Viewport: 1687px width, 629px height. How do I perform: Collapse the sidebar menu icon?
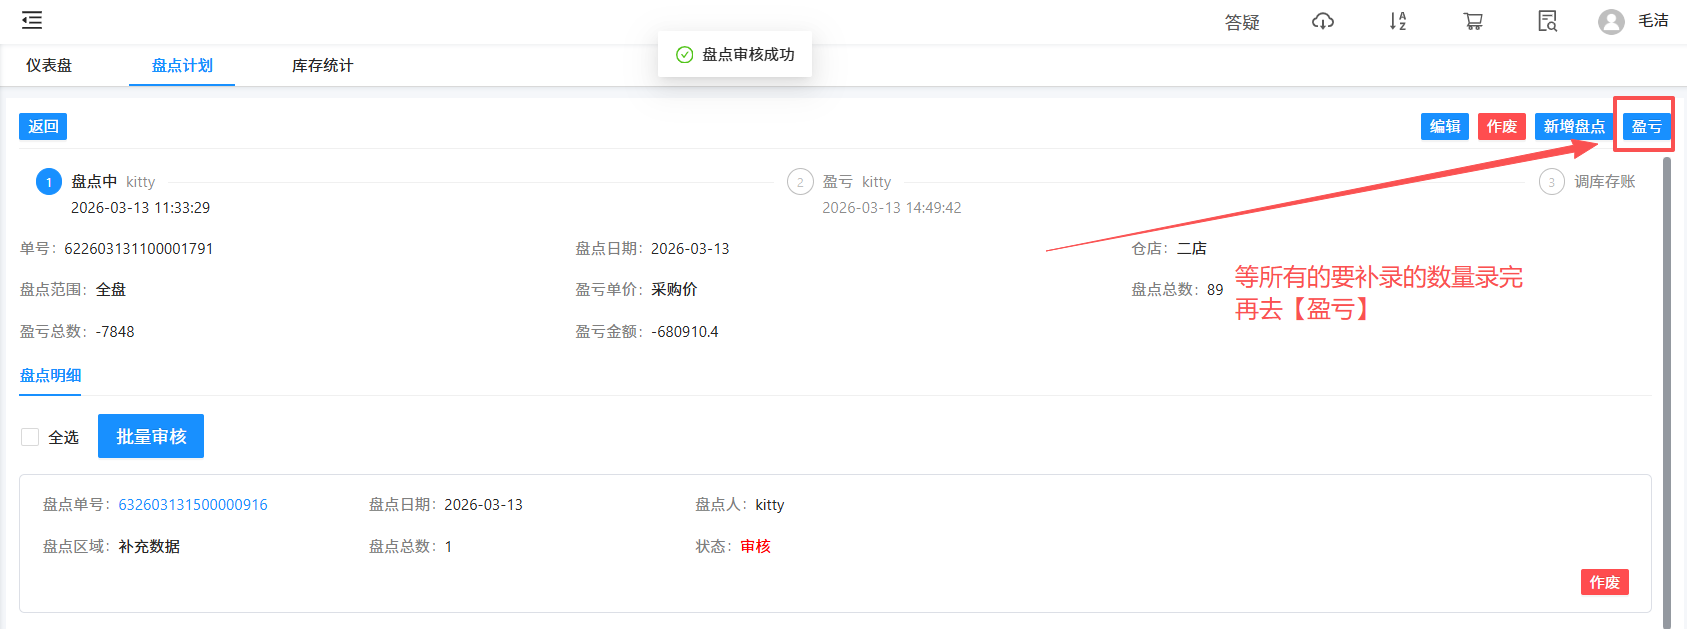click(x=32, y=20)
